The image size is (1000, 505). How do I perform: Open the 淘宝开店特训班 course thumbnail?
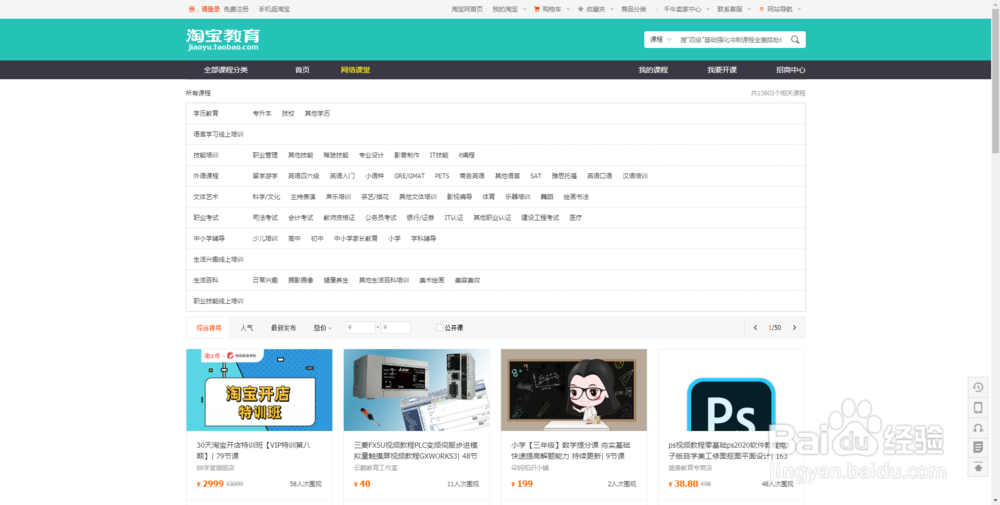pyautogui.click(x=259, y=390)
